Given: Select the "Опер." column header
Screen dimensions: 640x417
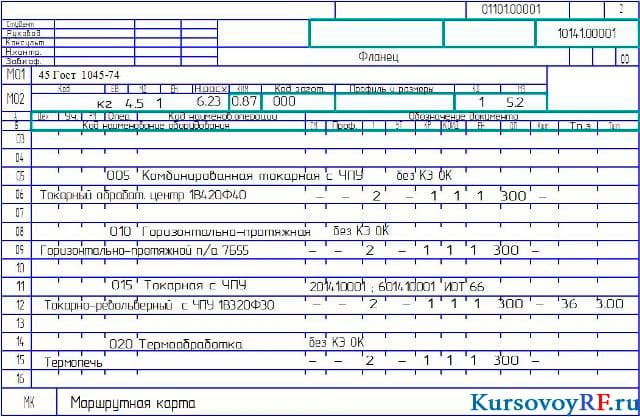Looking at the screenshot, I should coord(119,116).
